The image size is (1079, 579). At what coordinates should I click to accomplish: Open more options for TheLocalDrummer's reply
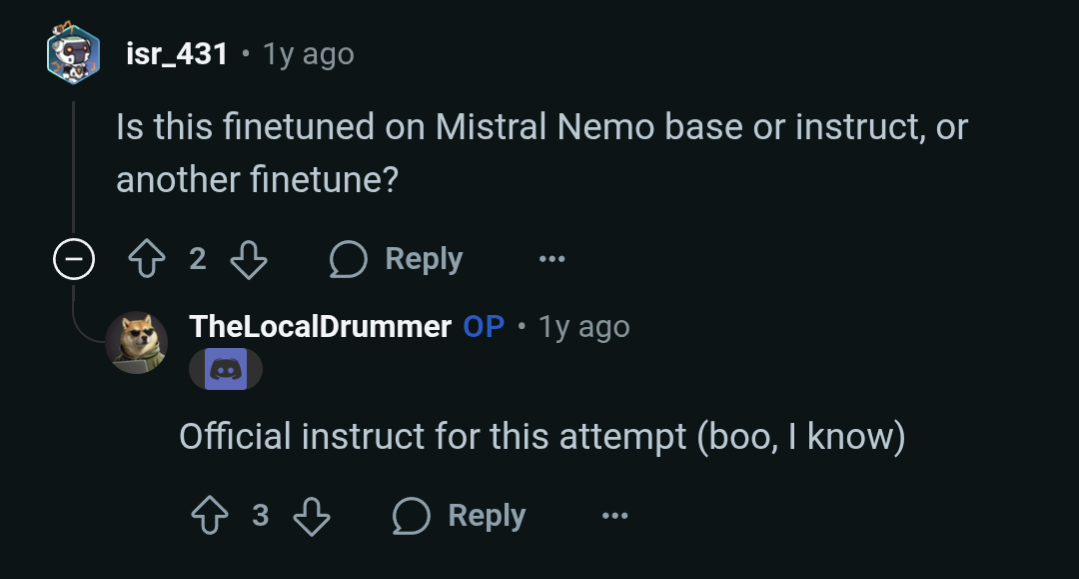615,516
